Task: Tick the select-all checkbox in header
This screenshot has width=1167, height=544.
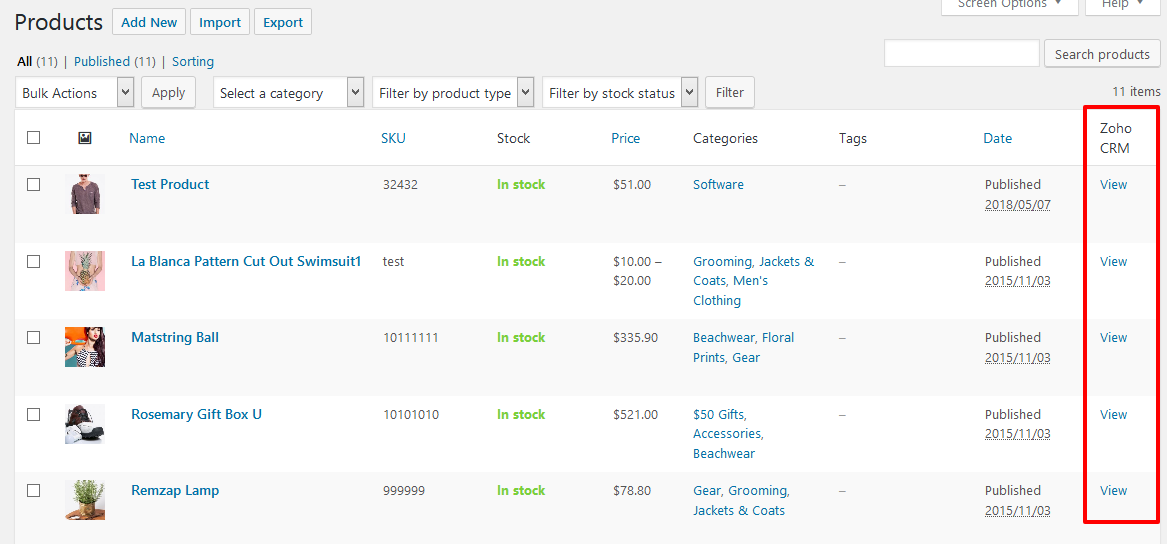Action: pos(33,138)
